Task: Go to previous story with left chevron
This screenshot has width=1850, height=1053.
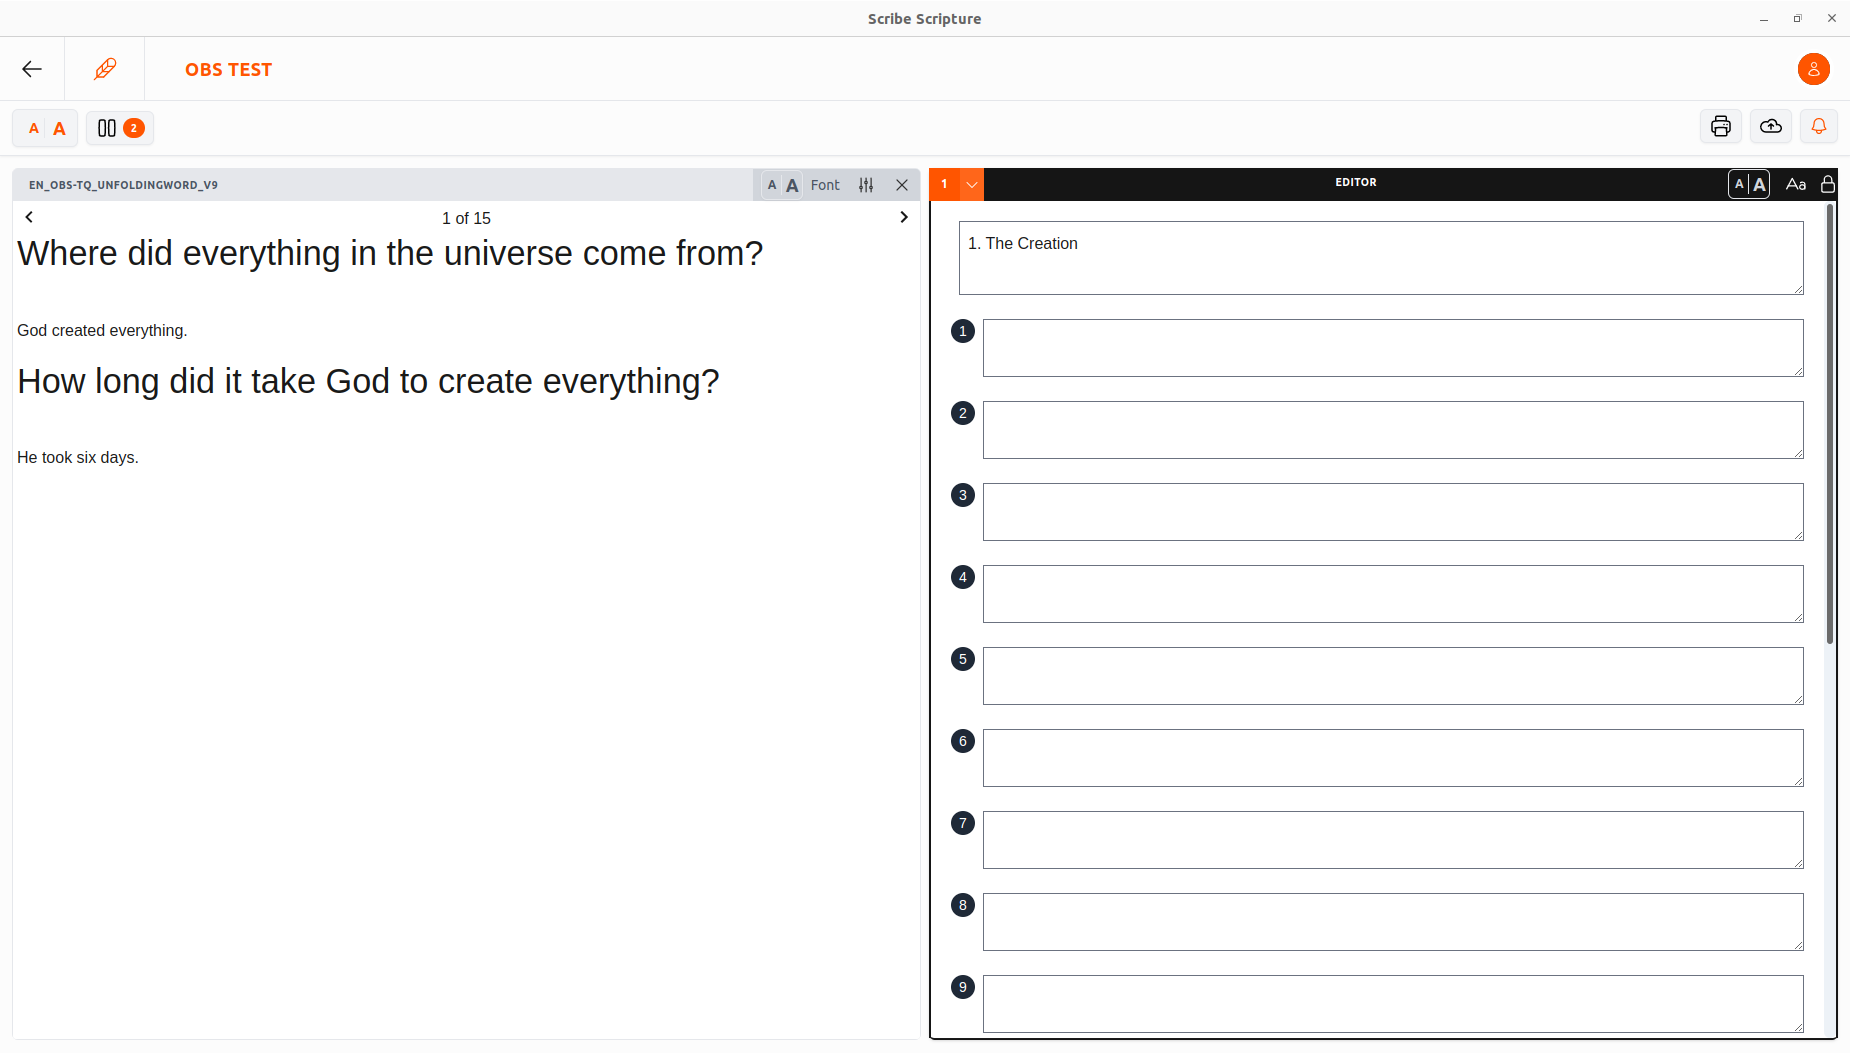Action: tap(29, 217)
